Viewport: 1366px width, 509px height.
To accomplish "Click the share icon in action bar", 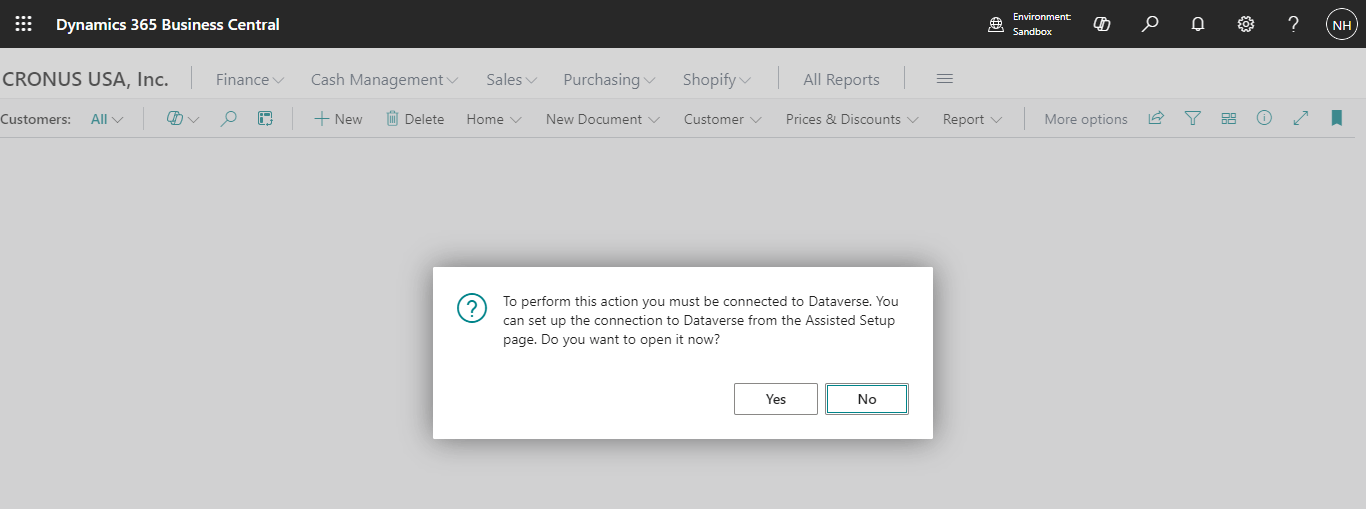I will (1156, 119).
